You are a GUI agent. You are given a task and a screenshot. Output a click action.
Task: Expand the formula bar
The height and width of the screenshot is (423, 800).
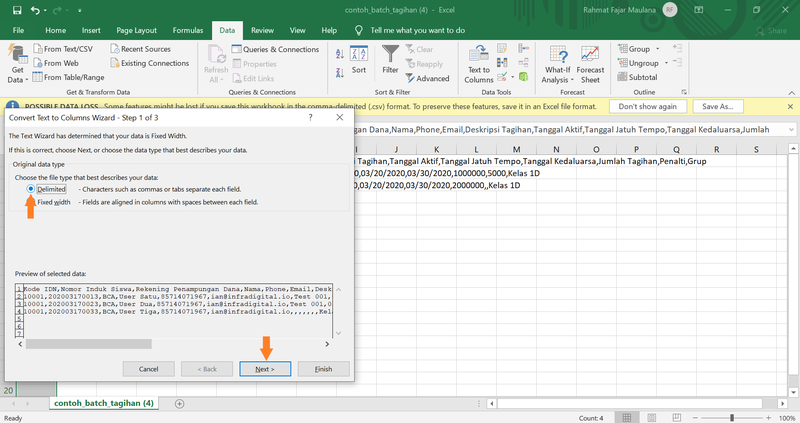791,130
